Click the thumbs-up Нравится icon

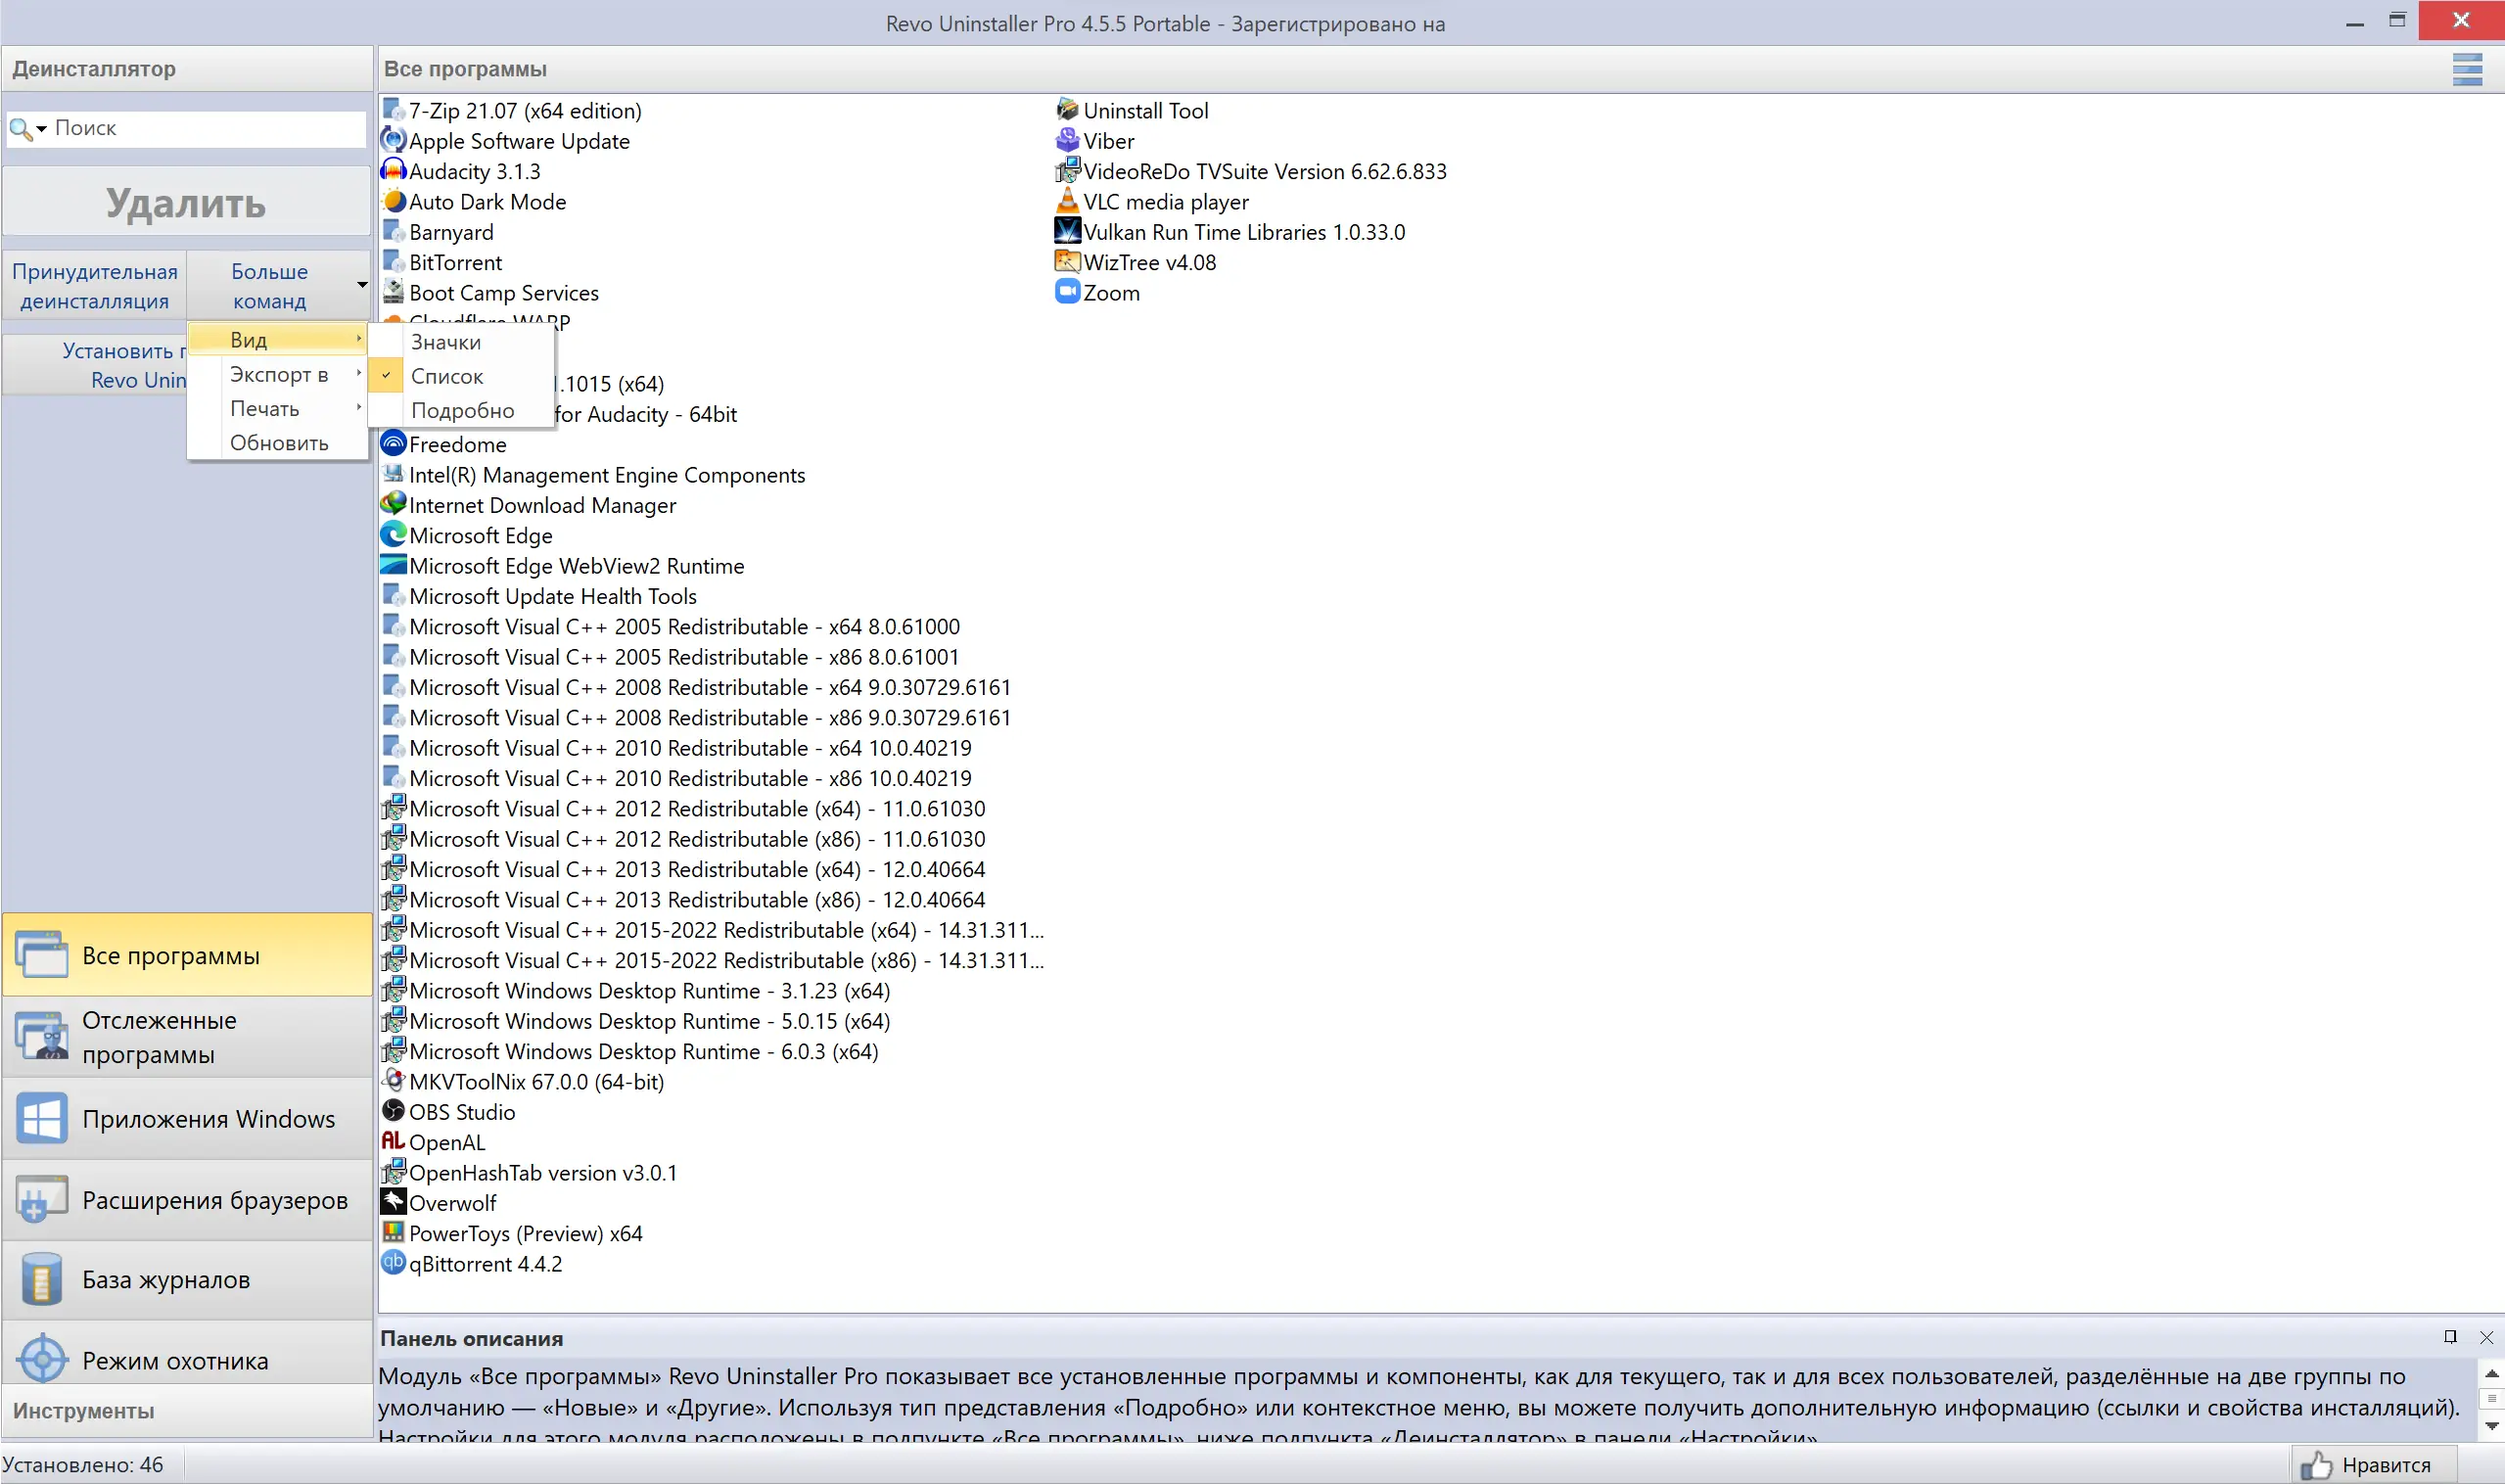(x=2316, y=1465)
